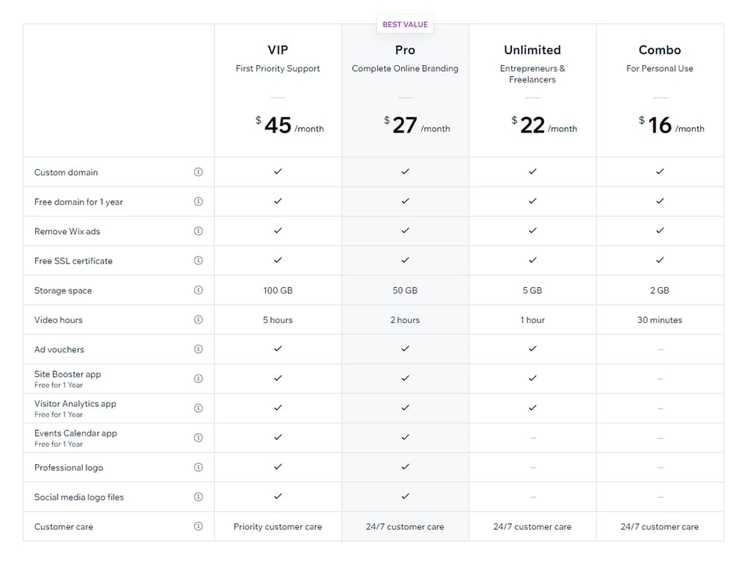Screen dimensions: 750x561
Task: Click the Customer care info icon
Action: [x=198, y=526]
